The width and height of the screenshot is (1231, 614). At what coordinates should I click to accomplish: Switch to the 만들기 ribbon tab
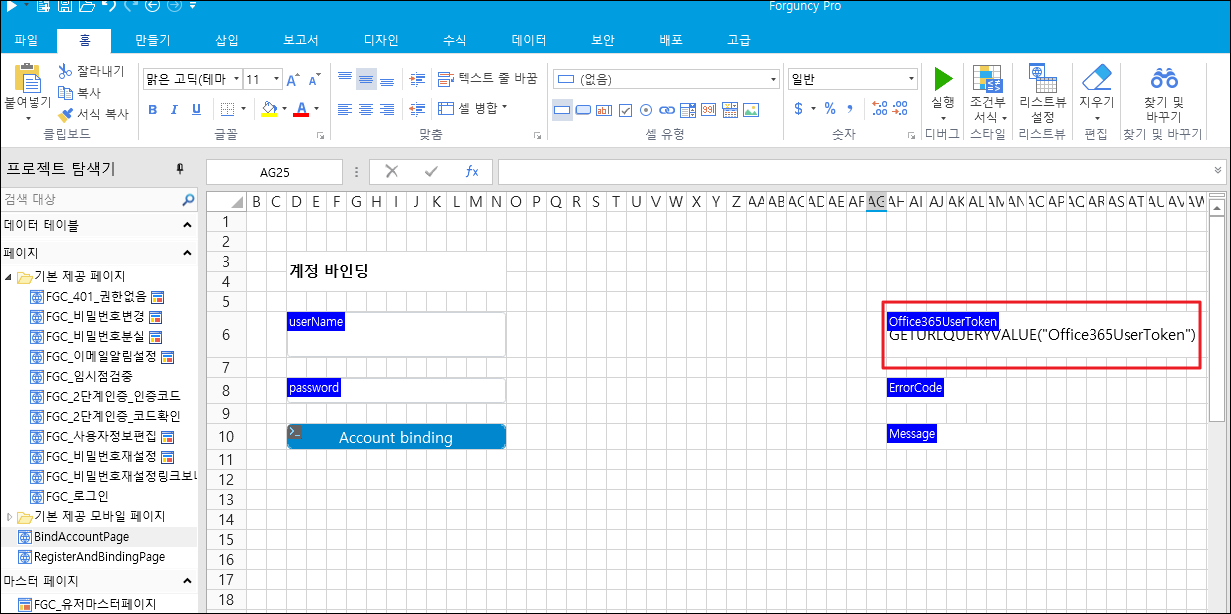click(153, 40)
